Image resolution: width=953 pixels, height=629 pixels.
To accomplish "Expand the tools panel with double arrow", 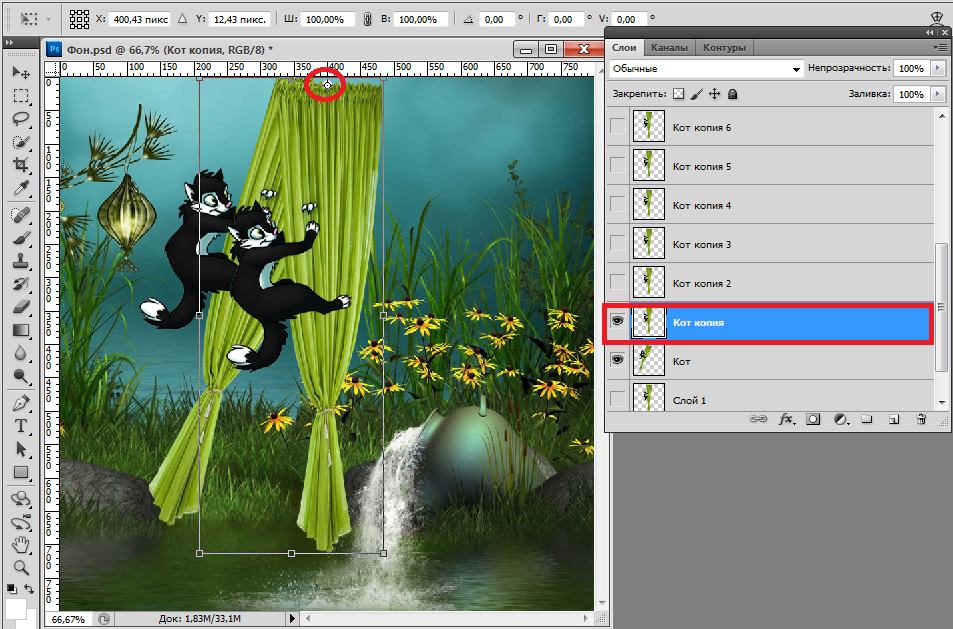I will [x=9, y=43].
